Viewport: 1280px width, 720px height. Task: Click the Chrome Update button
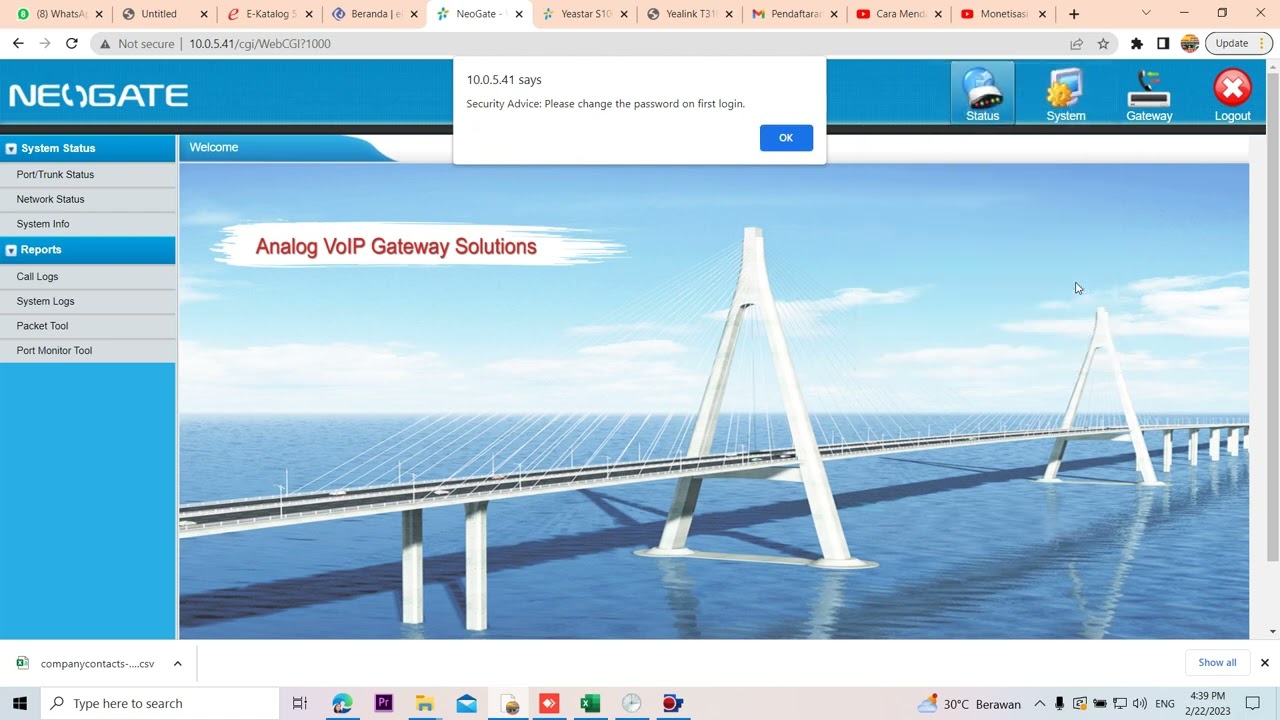(x=1239, y=44)
